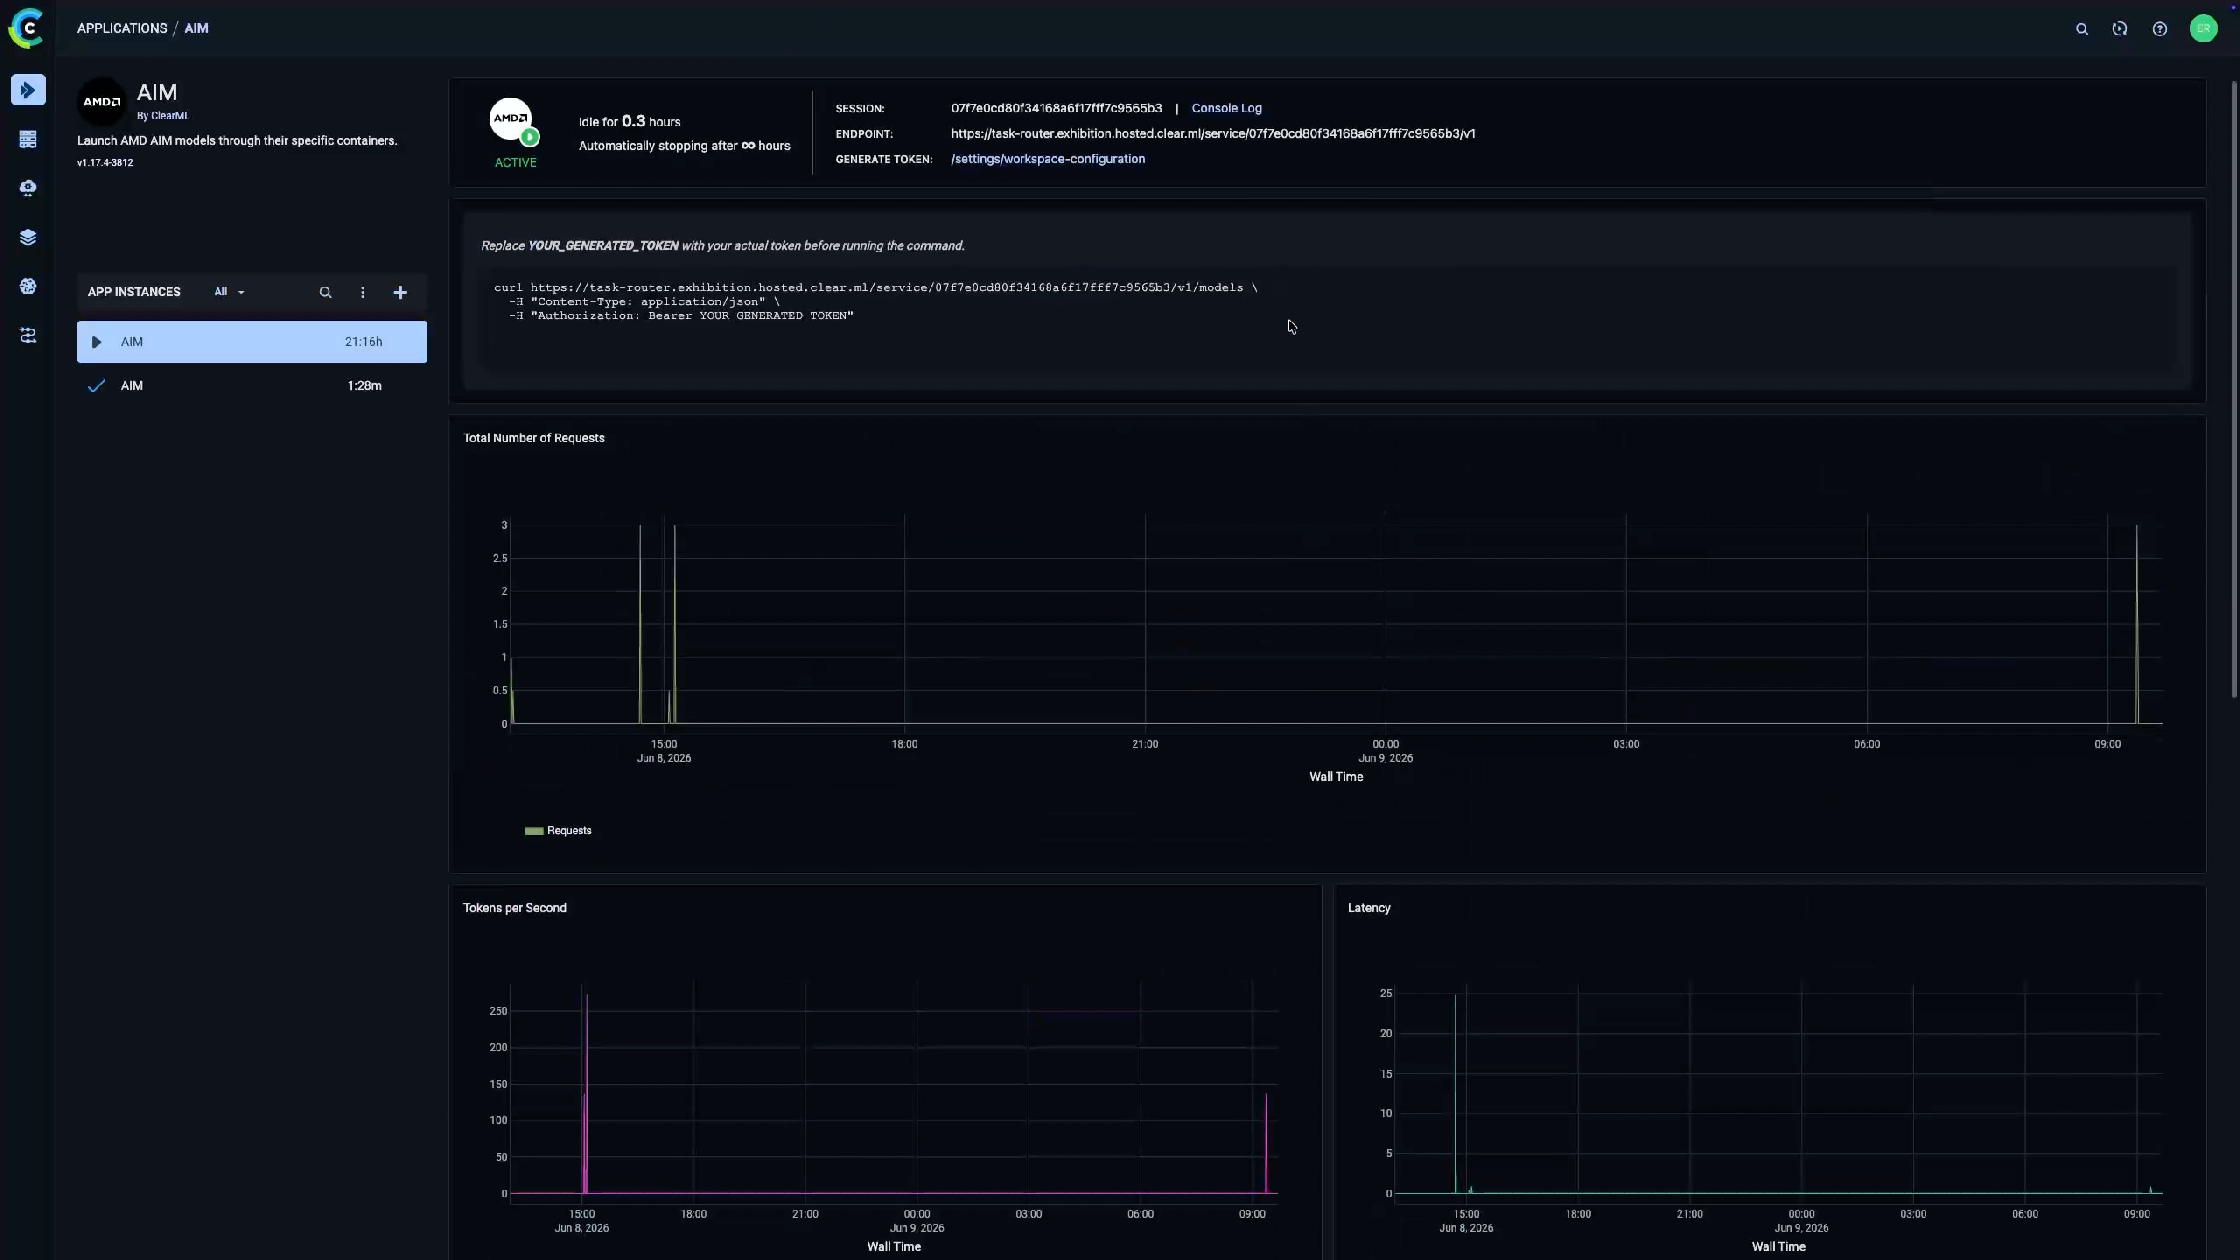Click the 'Launch AMD AIM models' description text
The width and height of the screenshot is (2240, 1260).
(237, 141)
